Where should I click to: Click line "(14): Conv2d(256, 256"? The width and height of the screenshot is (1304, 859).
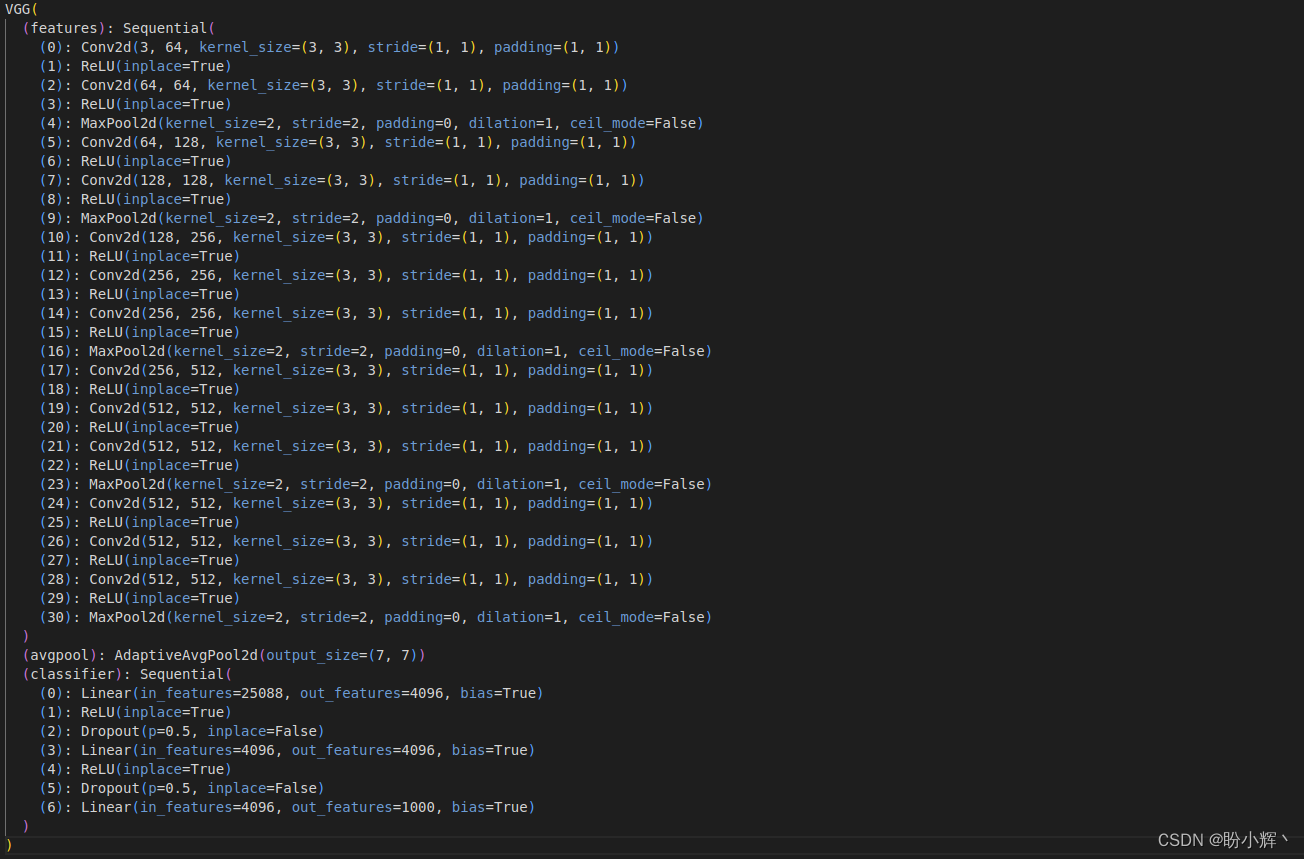347,313
